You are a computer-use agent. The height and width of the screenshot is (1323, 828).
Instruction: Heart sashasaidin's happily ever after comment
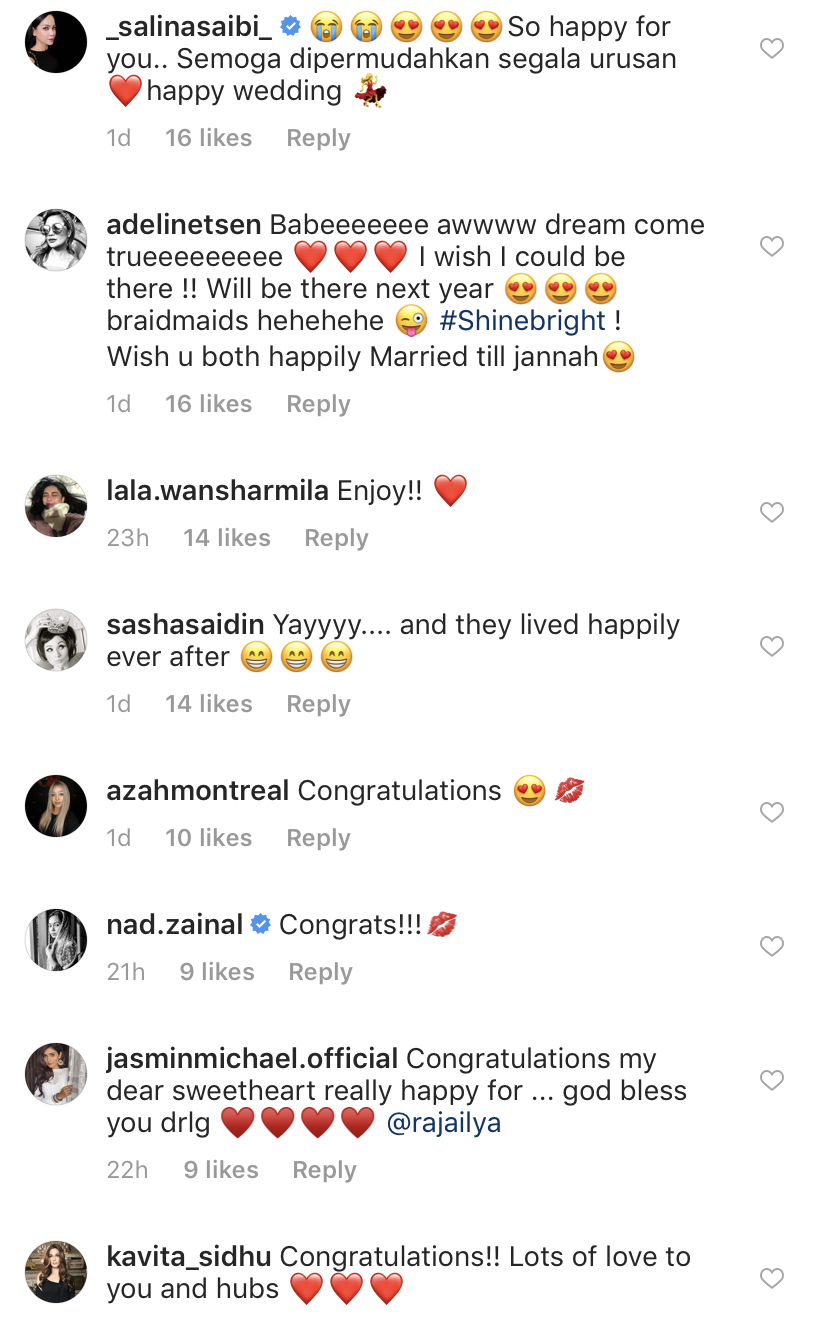pyautogui.click(x=772, y=647)
